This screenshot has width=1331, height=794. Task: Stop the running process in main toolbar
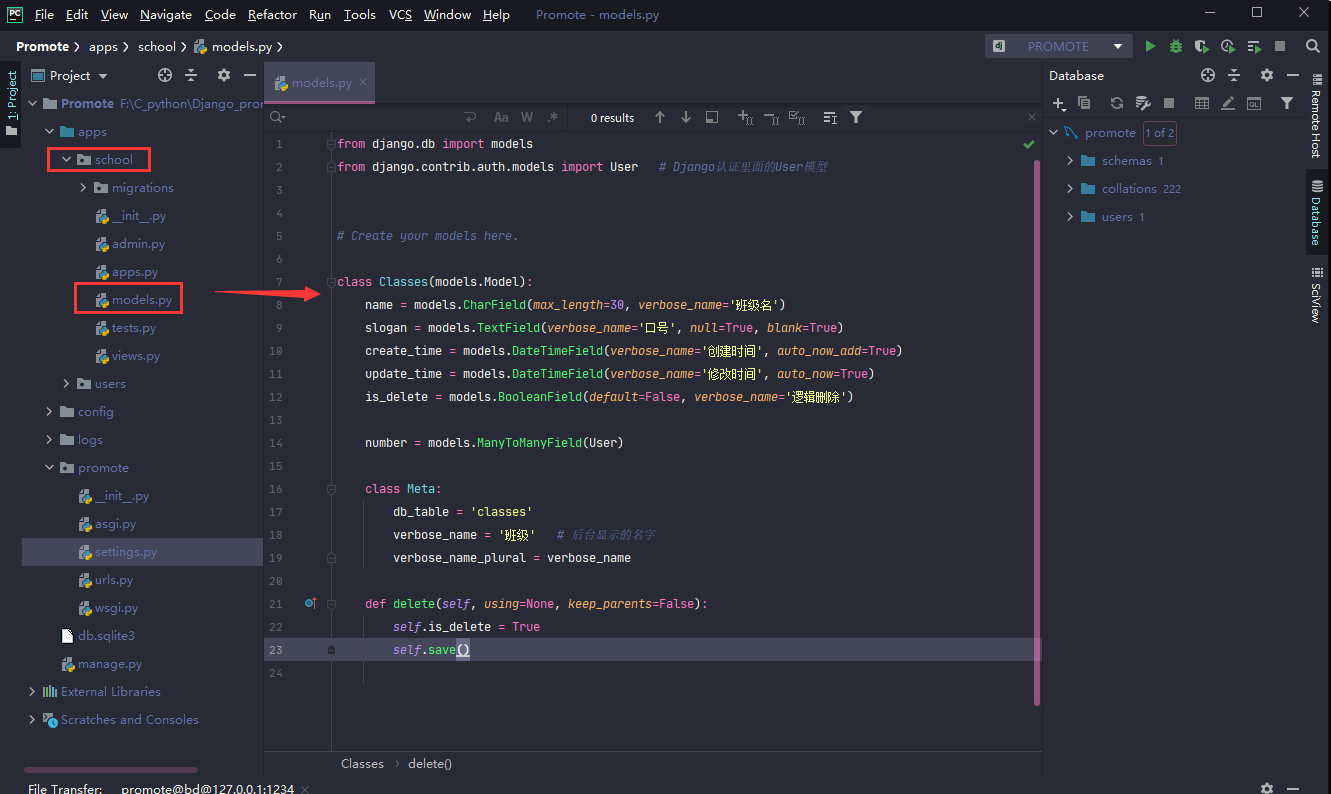point(1280,46)
